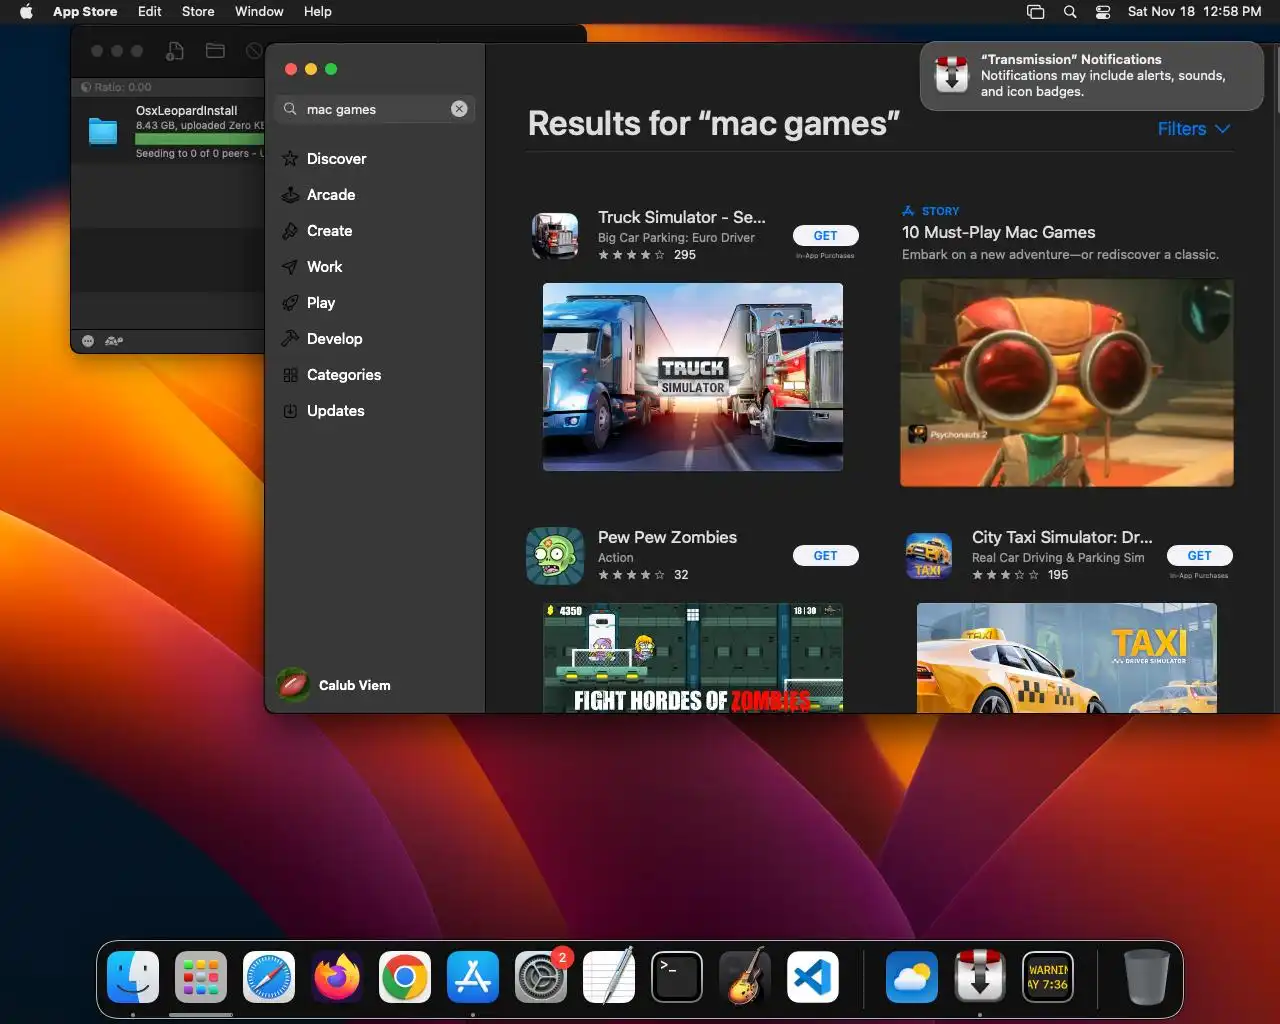Screen dimensions: 1280x1024
Task: Select the Develop hammer icon in sidebar
Action: click(290, 339)
